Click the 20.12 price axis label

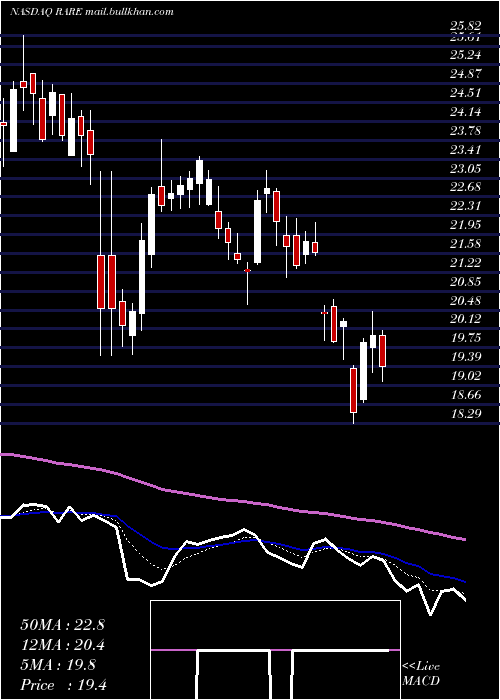click(x=466, y=319)
